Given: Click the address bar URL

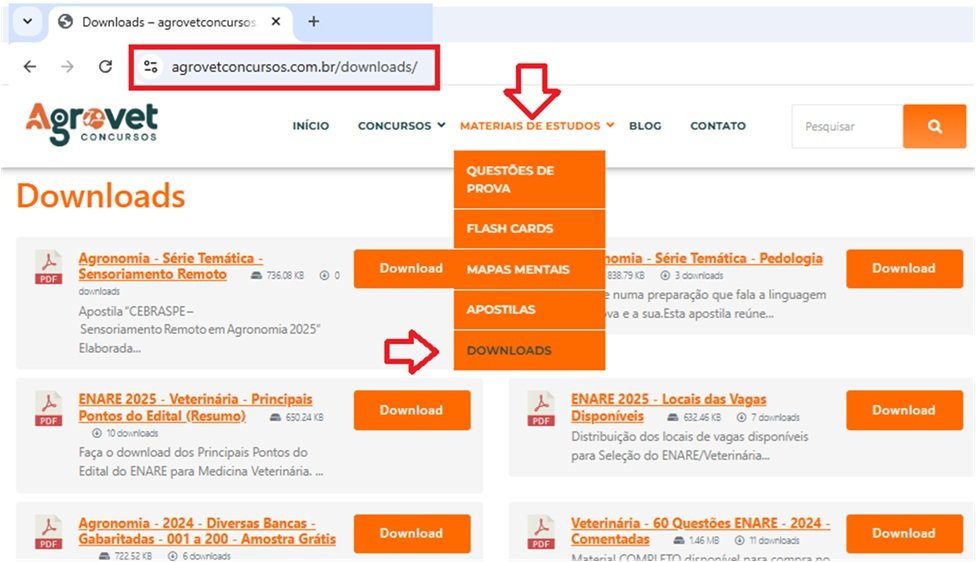Looking at the screenshot, I should [x=294, y=67].
